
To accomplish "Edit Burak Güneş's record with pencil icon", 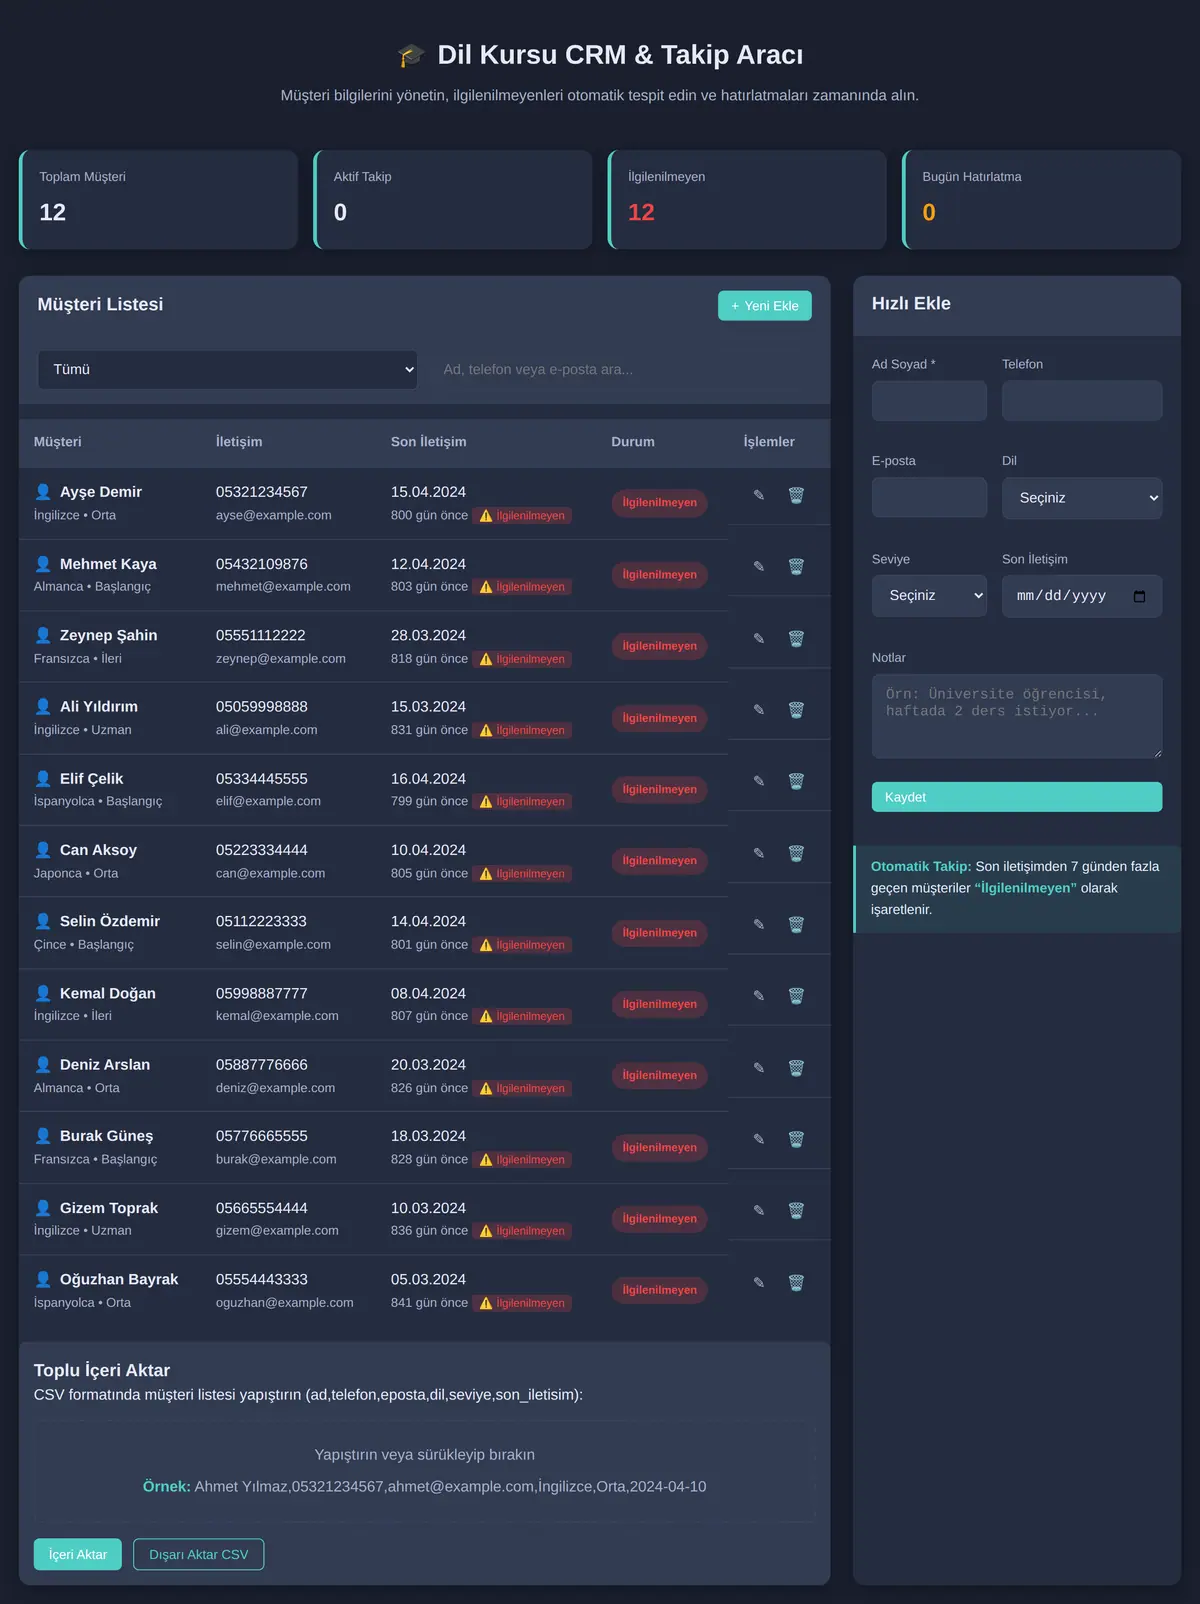I will pos(759,1139).
